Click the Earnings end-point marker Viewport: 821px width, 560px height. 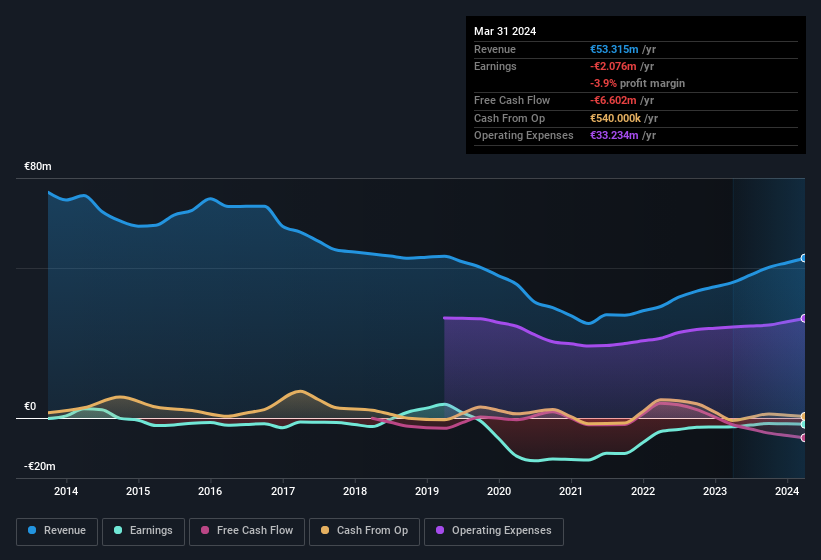pyautogui.click(x=804, y=424)
